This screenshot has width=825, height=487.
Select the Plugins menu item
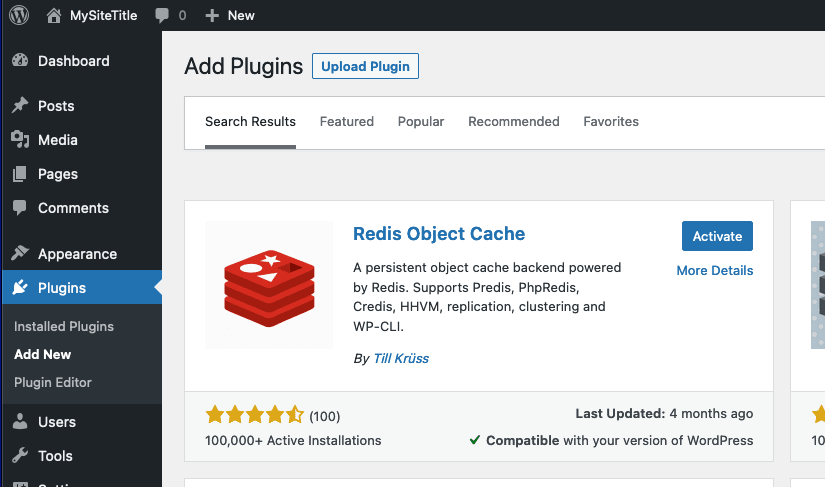coord(81,287)
